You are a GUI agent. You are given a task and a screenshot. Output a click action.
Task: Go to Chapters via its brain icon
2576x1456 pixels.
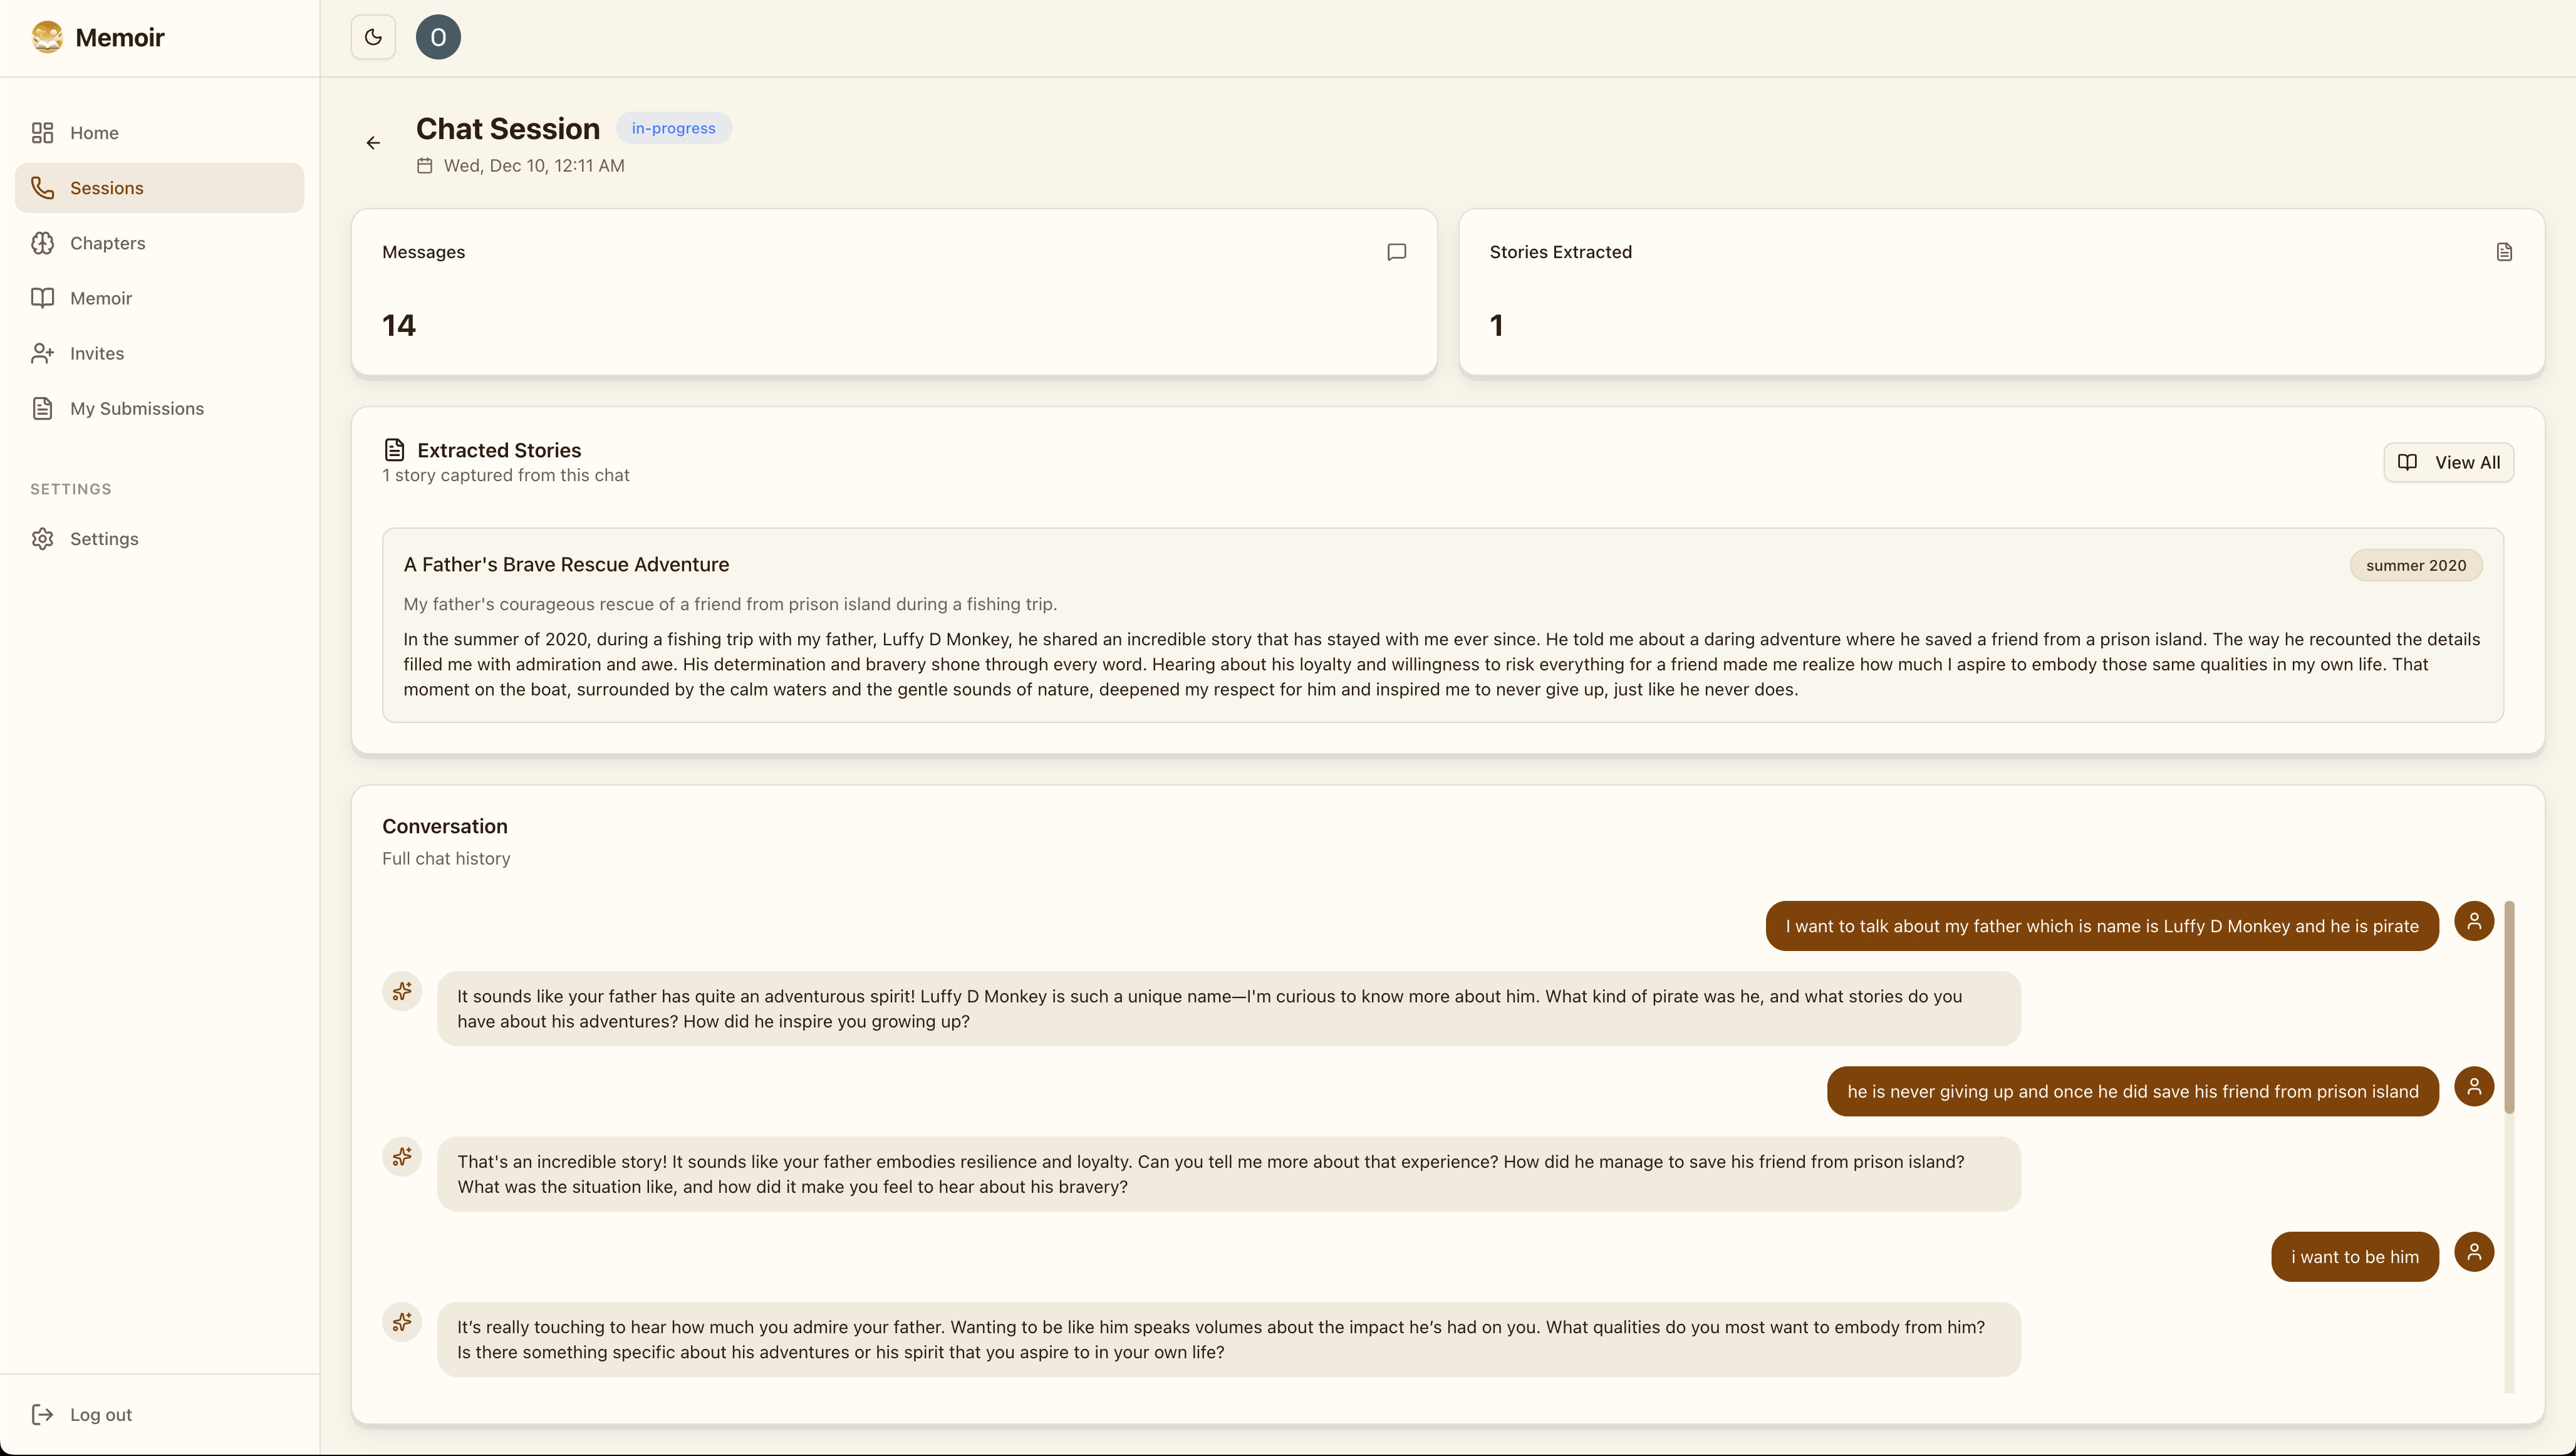tap(42, 243)
